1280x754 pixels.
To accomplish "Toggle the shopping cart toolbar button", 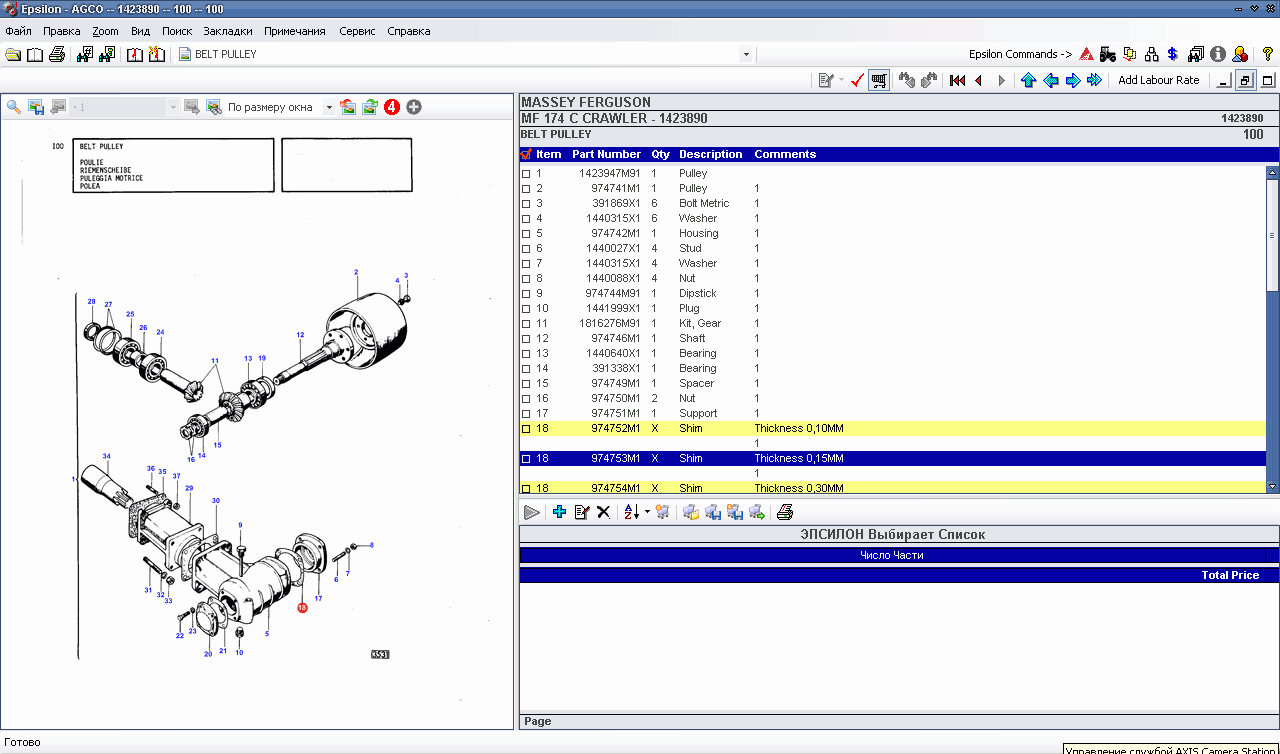I will coord(879,80).
